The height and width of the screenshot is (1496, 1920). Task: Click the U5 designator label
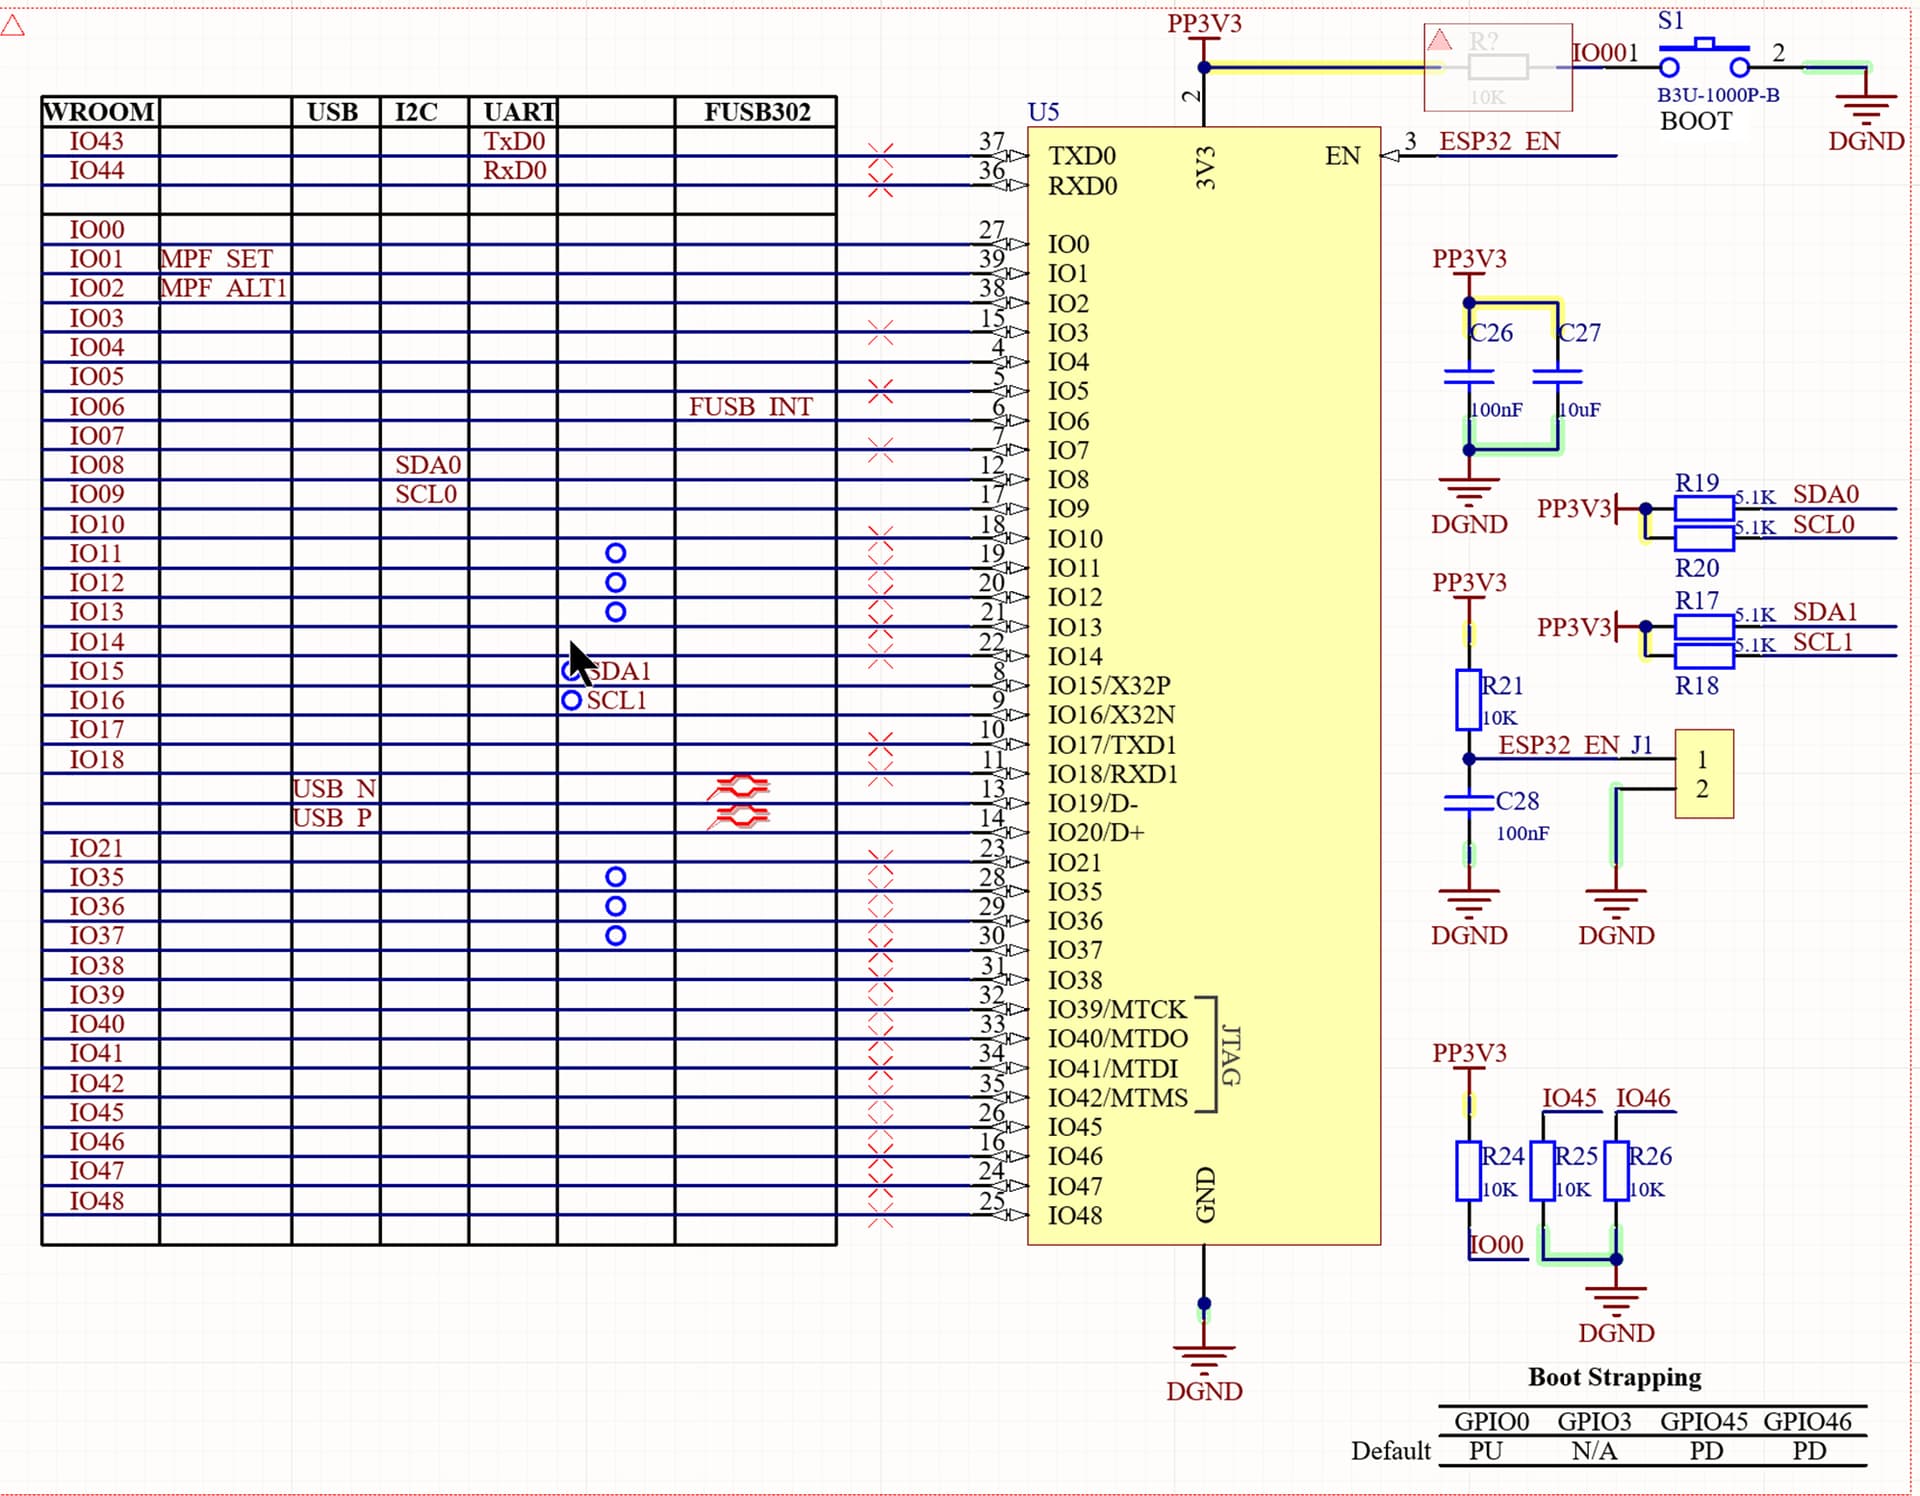[x=1043, y=112]
